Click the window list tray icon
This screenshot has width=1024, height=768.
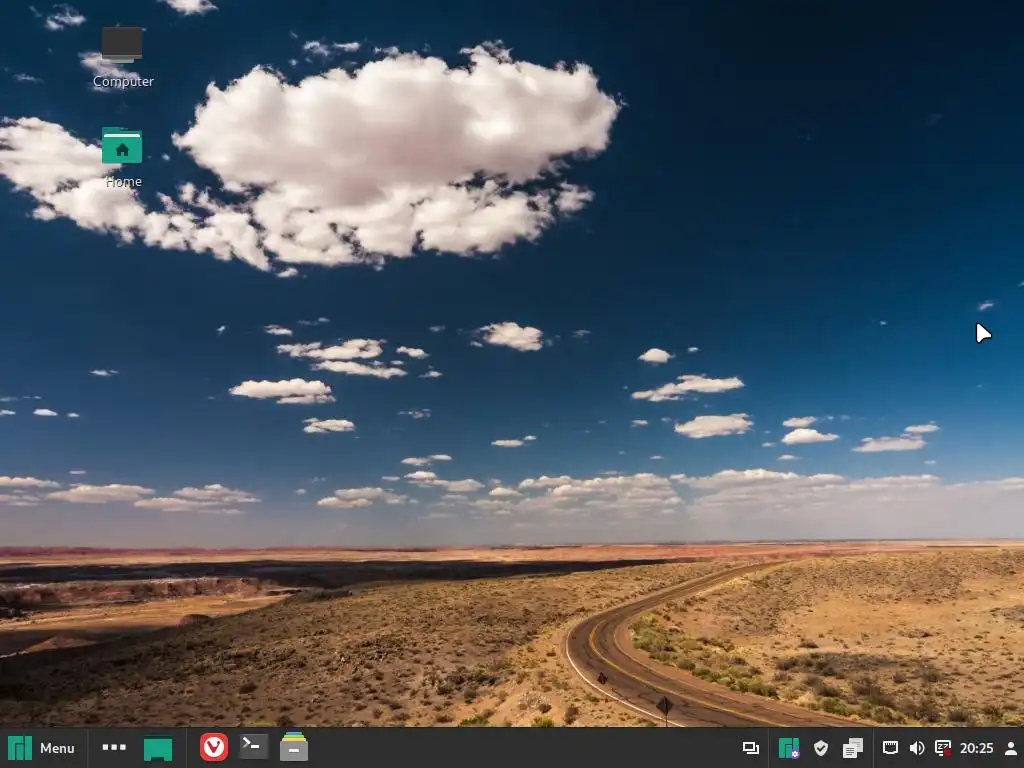(x=750, y=748)
